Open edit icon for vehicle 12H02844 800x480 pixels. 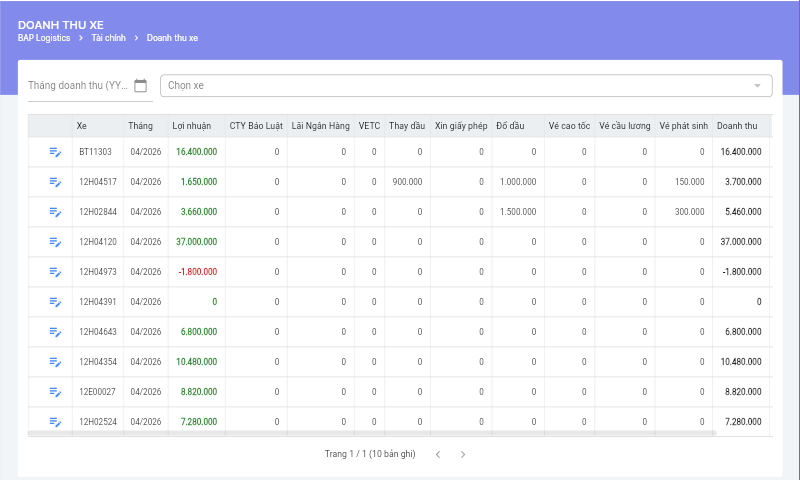coord(55,212)
